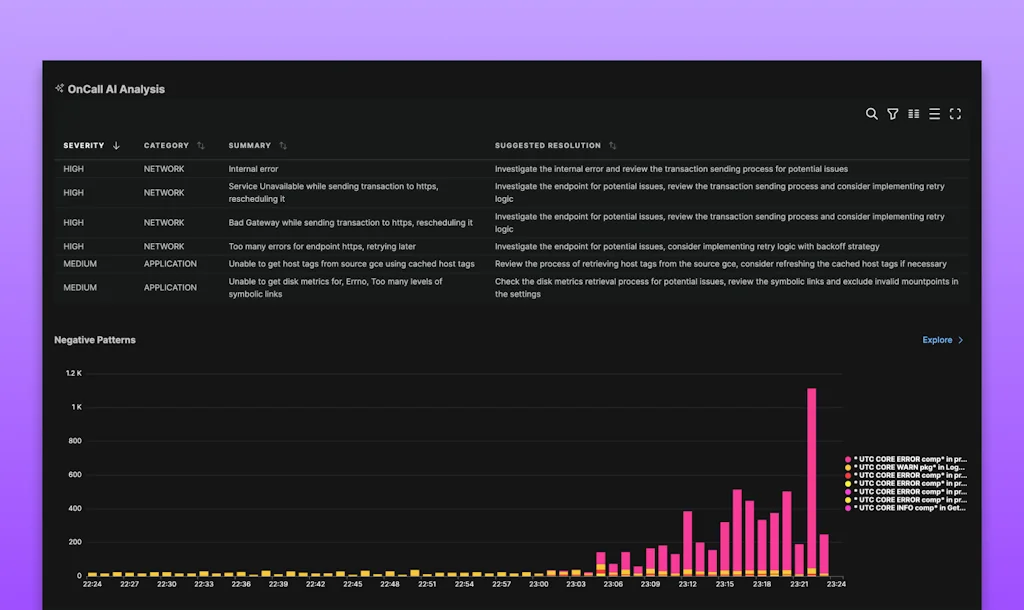Click the SUGGESTED RESOLUTION sort arrows
Viewport: 1024px width, 610px height.
[611, 146]
